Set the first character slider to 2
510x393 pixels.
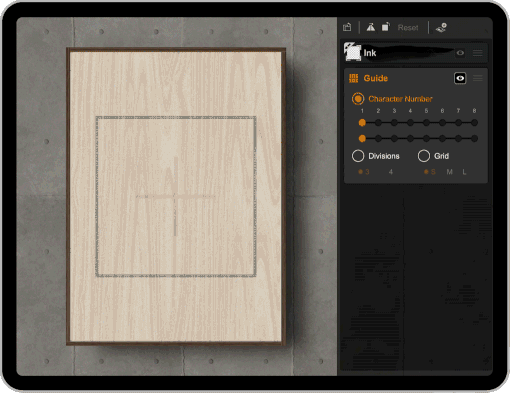(378, 123)
